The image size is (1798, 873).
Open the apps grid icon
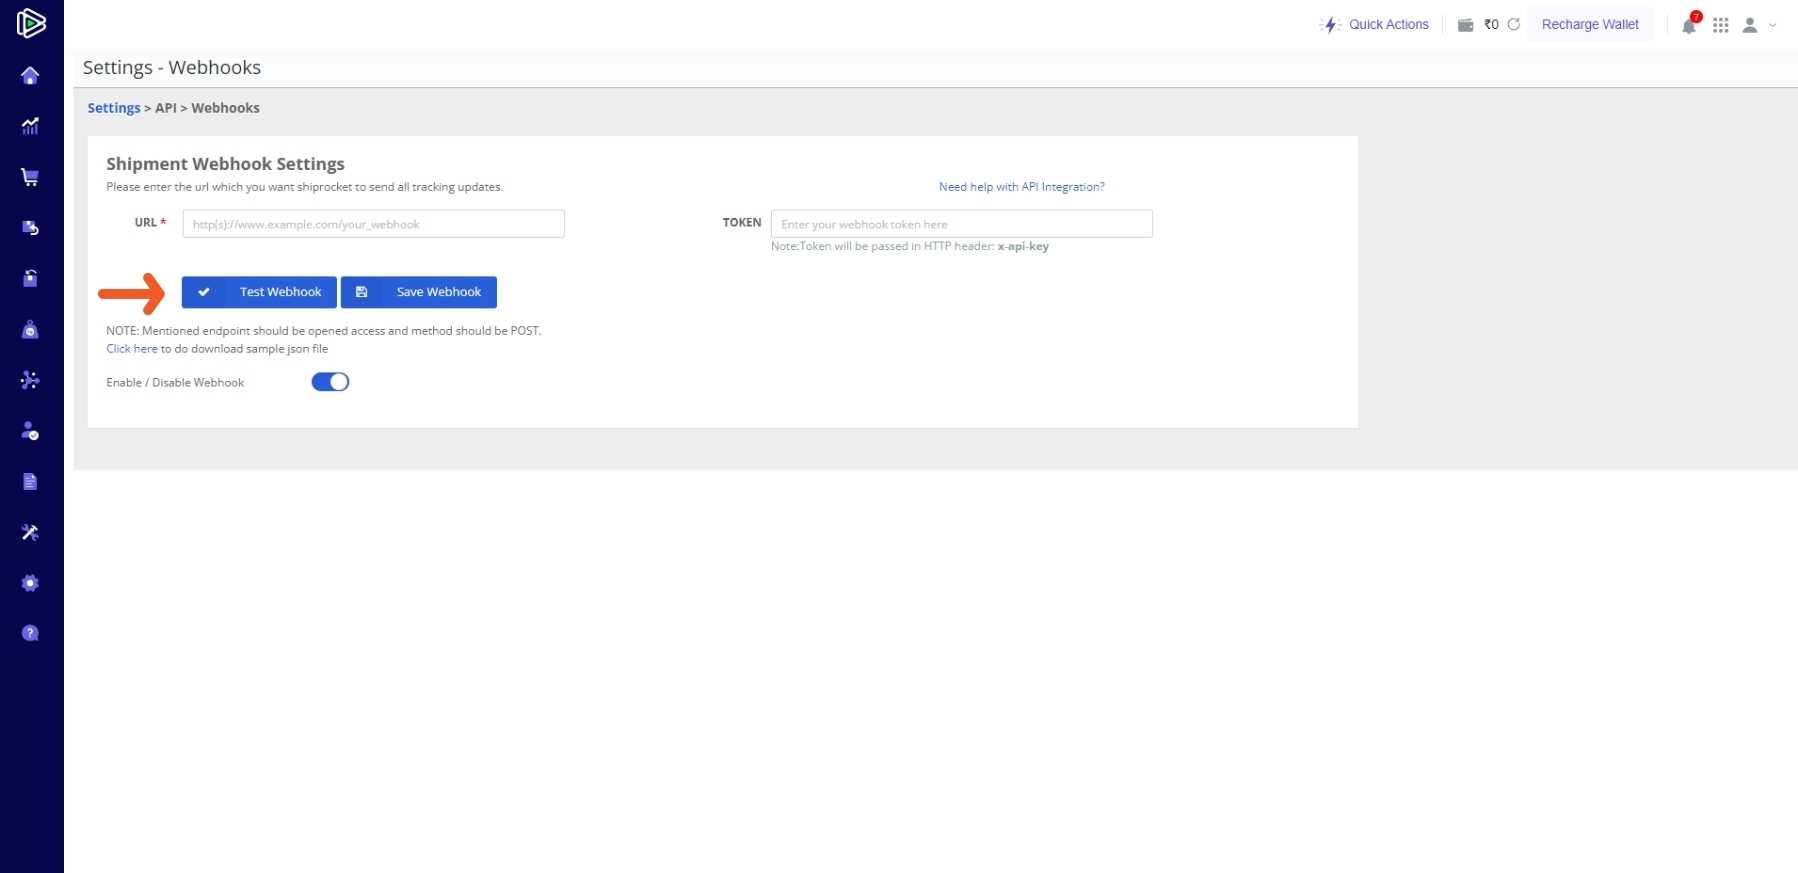[x=1721, y=25]
